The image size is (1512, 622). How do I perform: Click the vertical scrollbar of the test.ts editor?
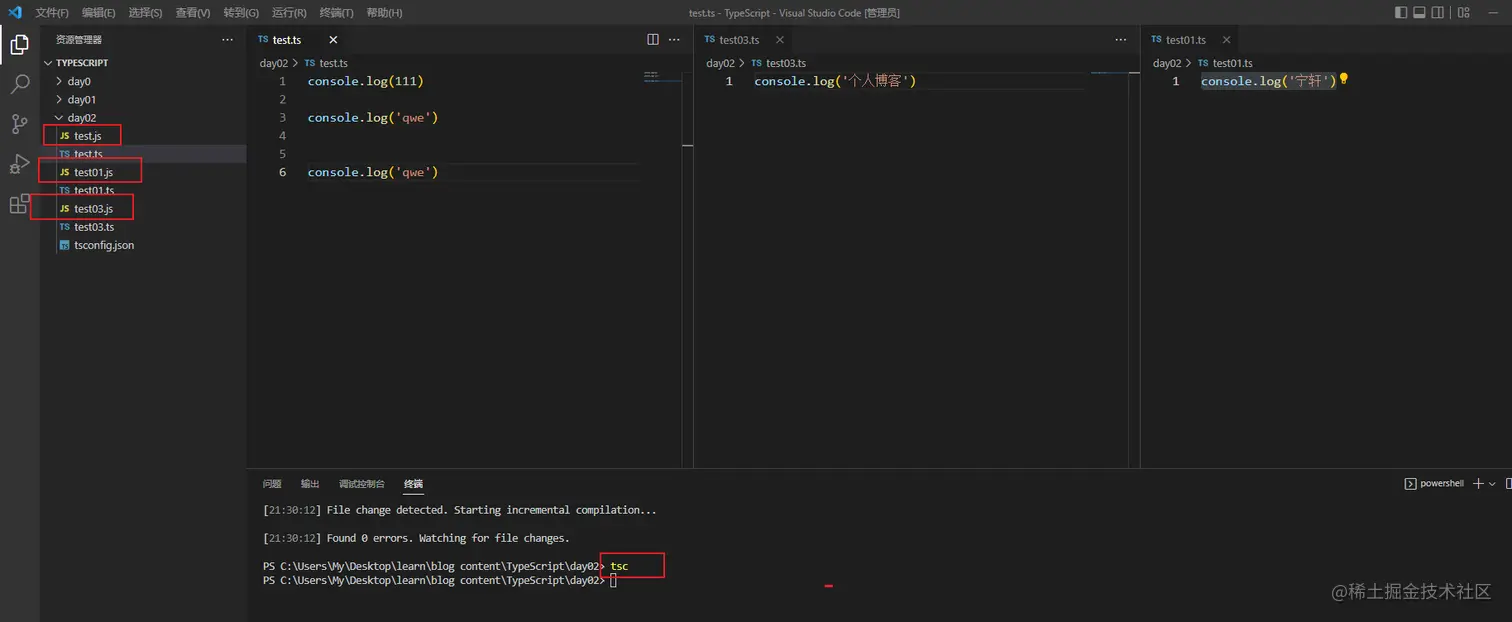coord(687,270)
